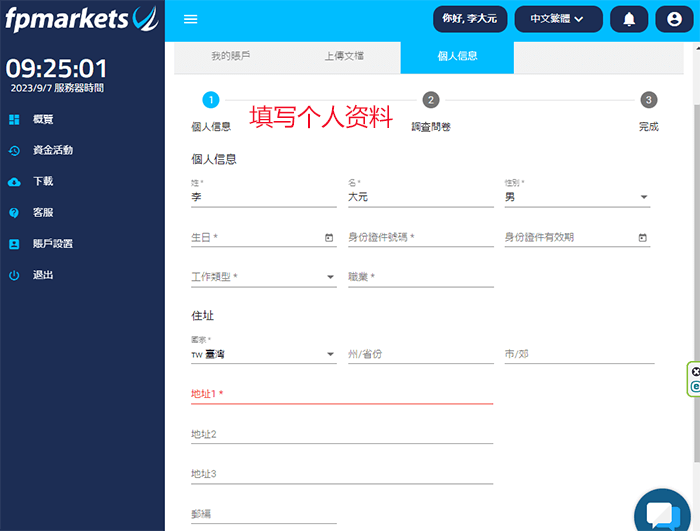
Task: Click the notification bell icon
Action: (x=629, y=19)
